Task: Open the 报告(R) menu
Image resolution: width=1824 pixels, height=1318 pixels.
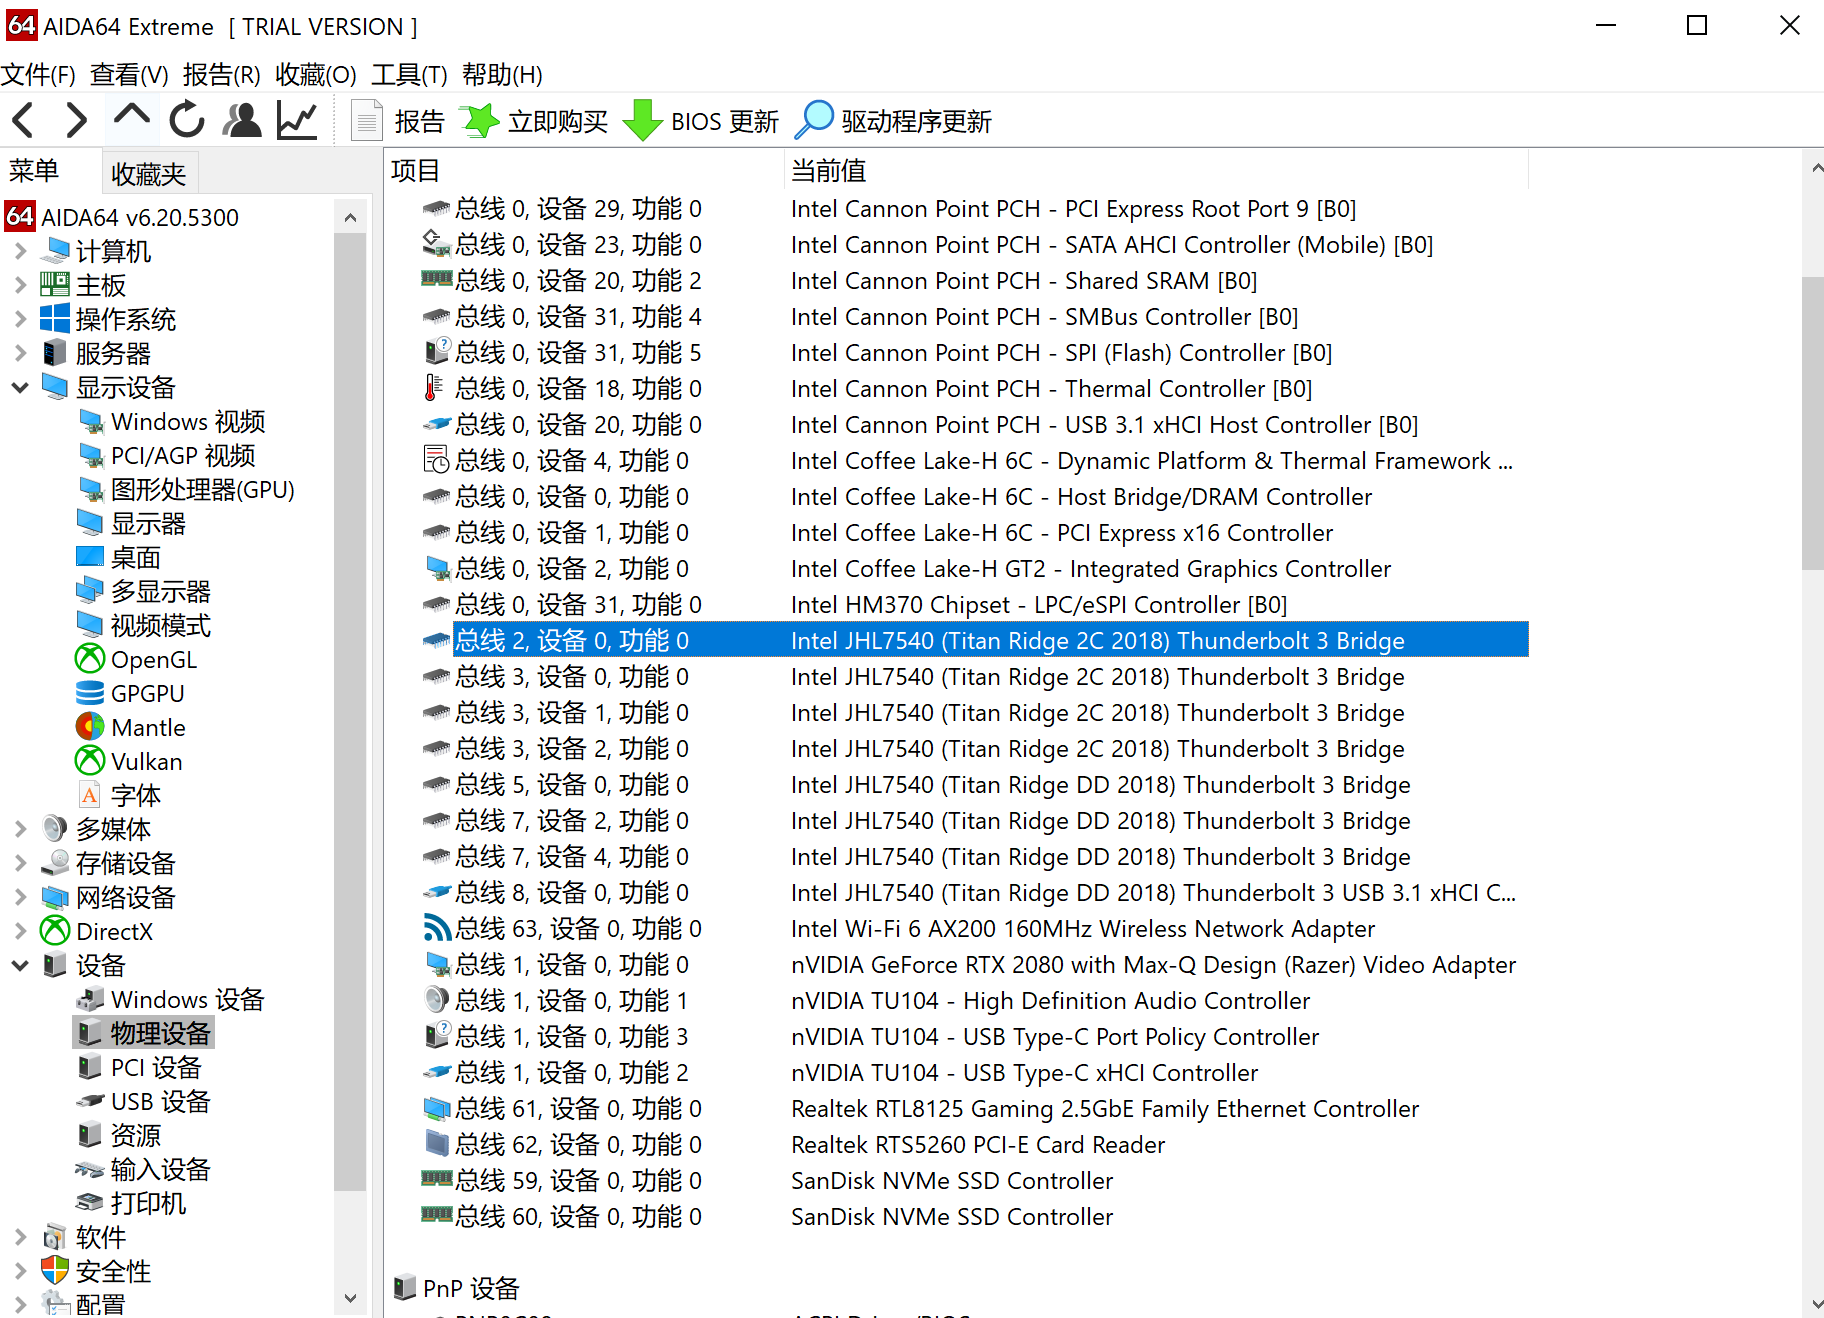Action: [x=222, y=75]
